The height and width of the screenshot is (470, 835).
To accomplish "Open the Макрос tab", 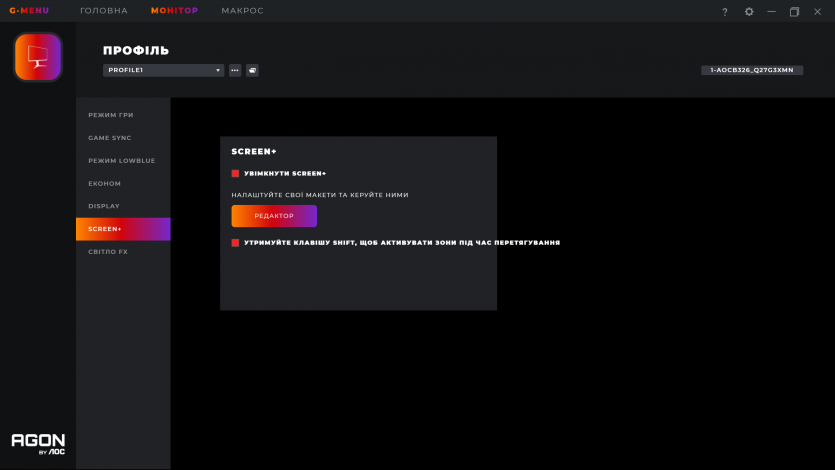I will (242, 10).
